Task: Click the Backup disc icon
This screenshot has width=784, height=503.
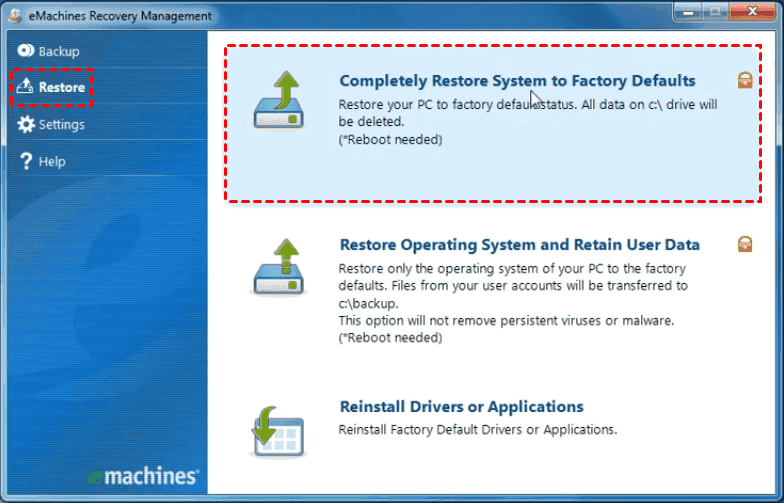Action: (x=26, y=50)
